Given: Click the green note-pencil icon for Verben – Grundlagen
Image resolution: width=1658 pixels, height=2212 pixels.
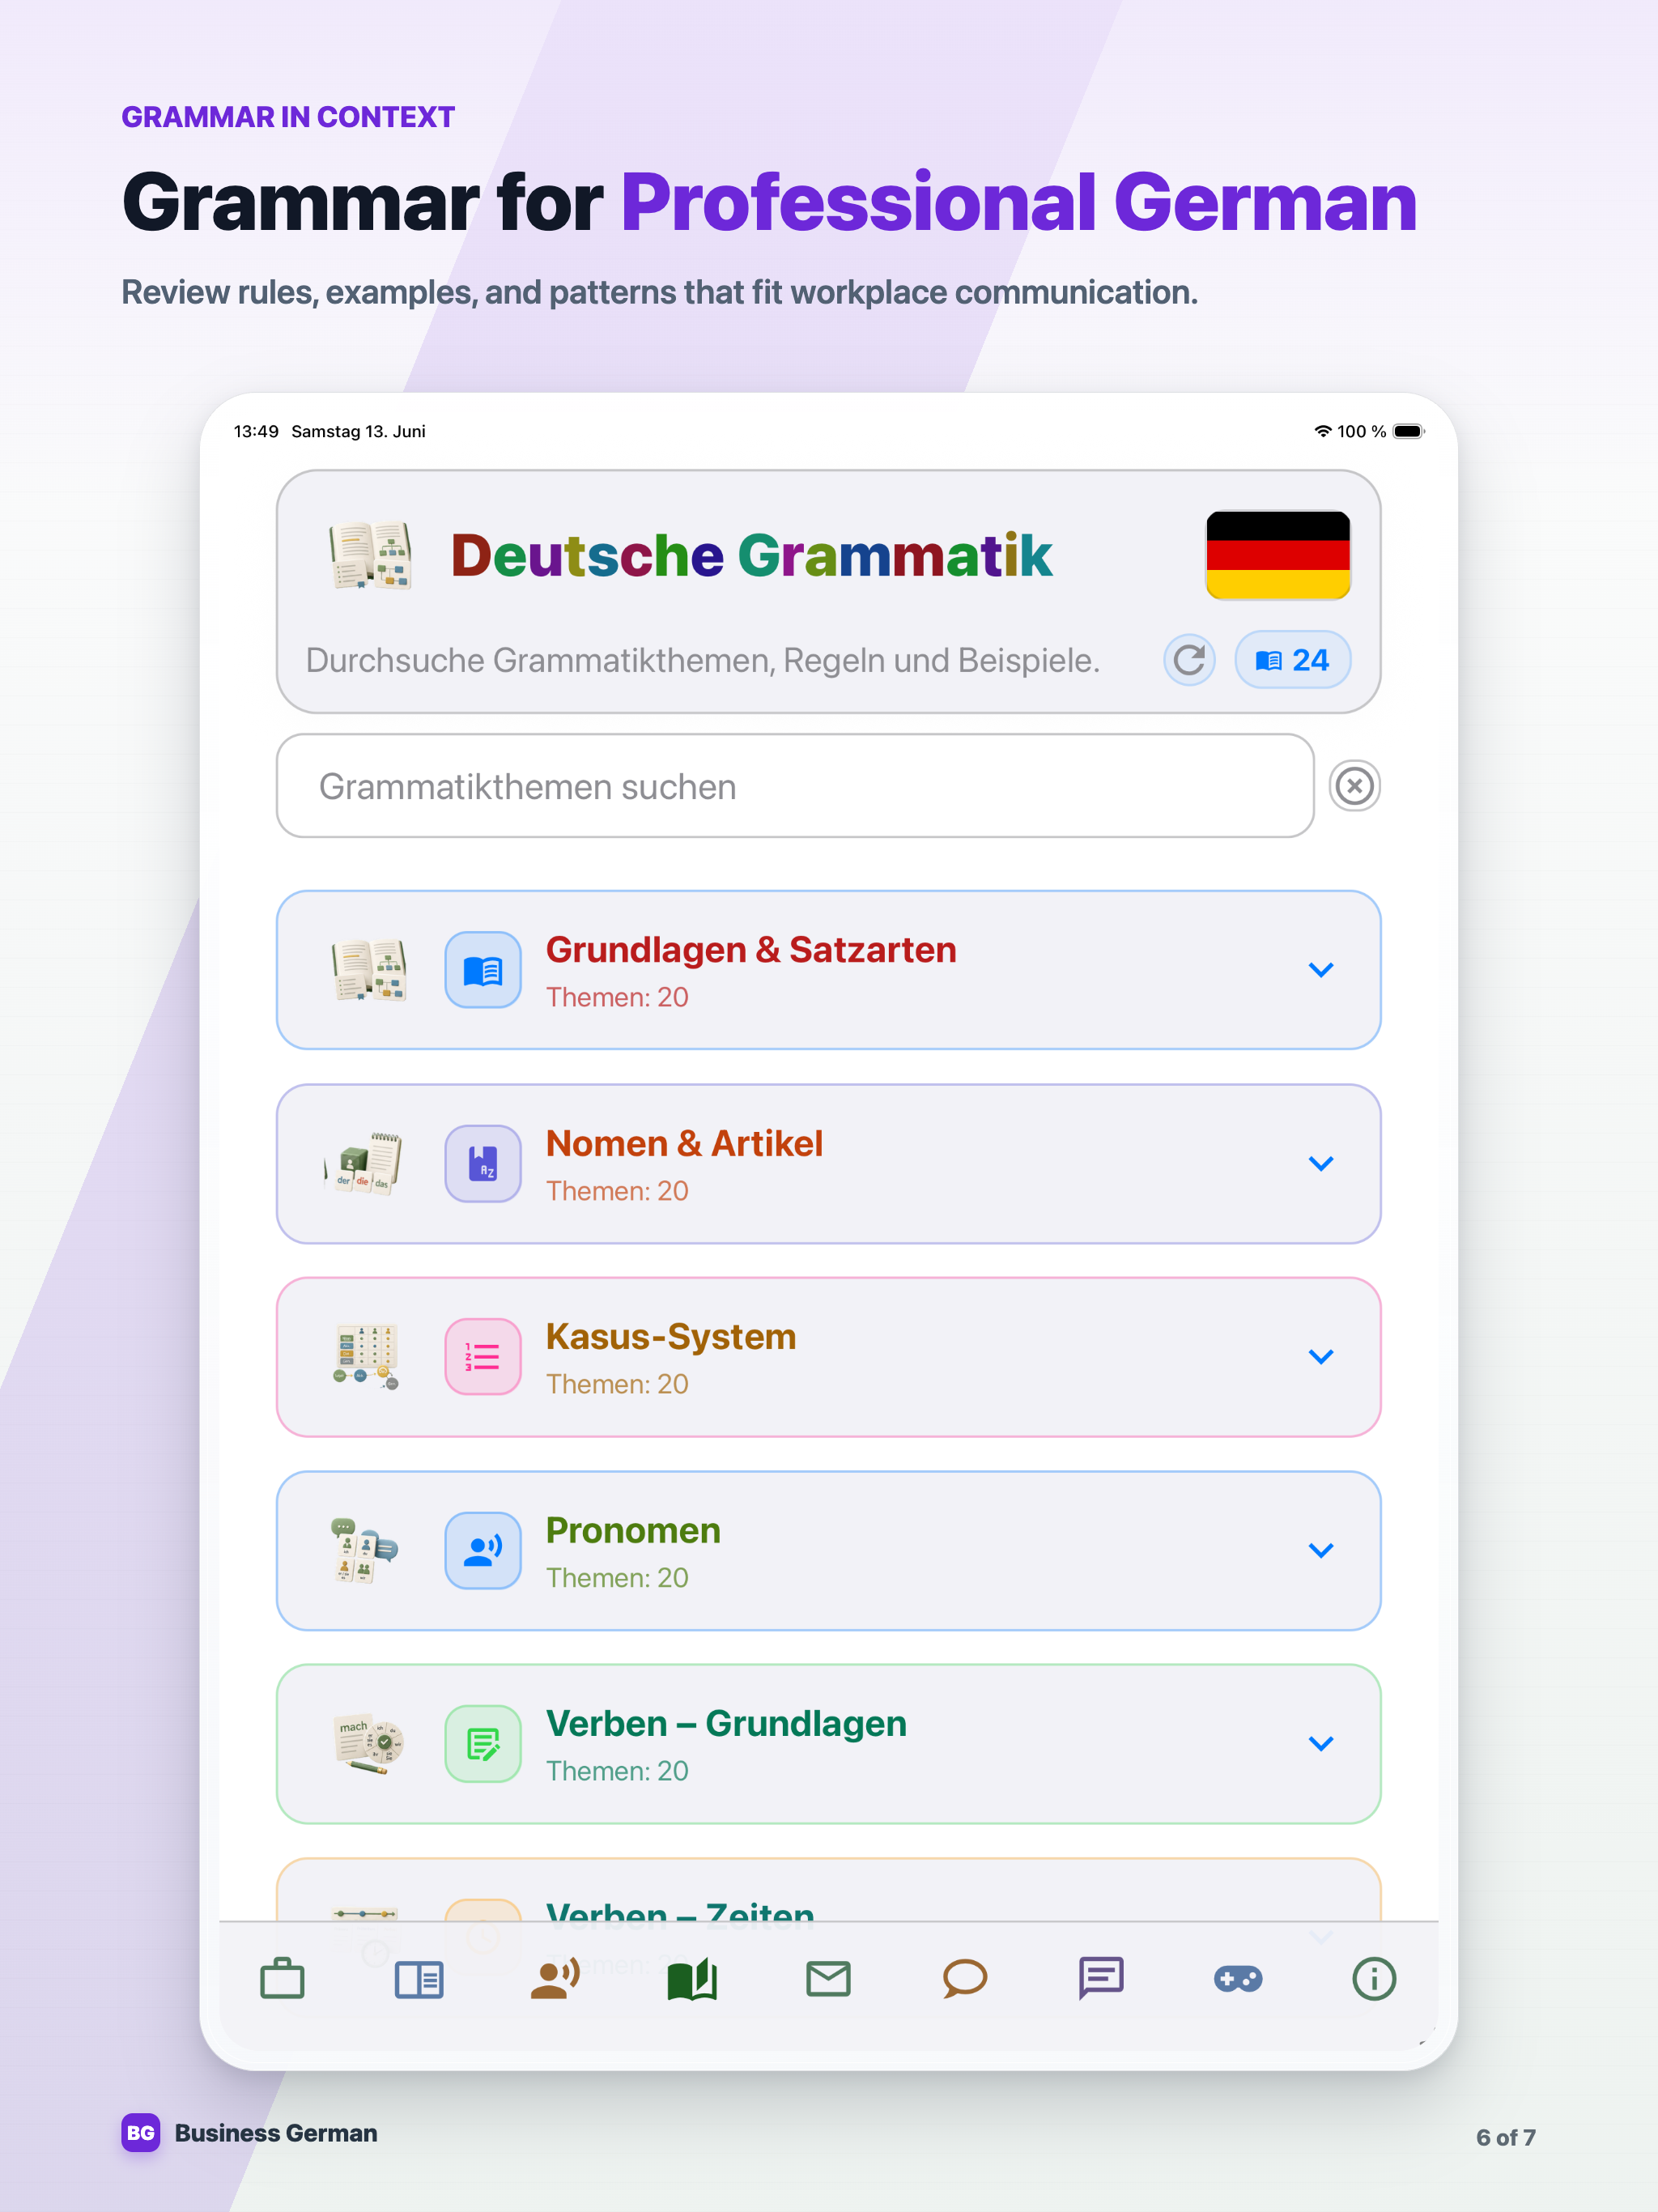Looking at the screenshot, I should (483, 1744).
